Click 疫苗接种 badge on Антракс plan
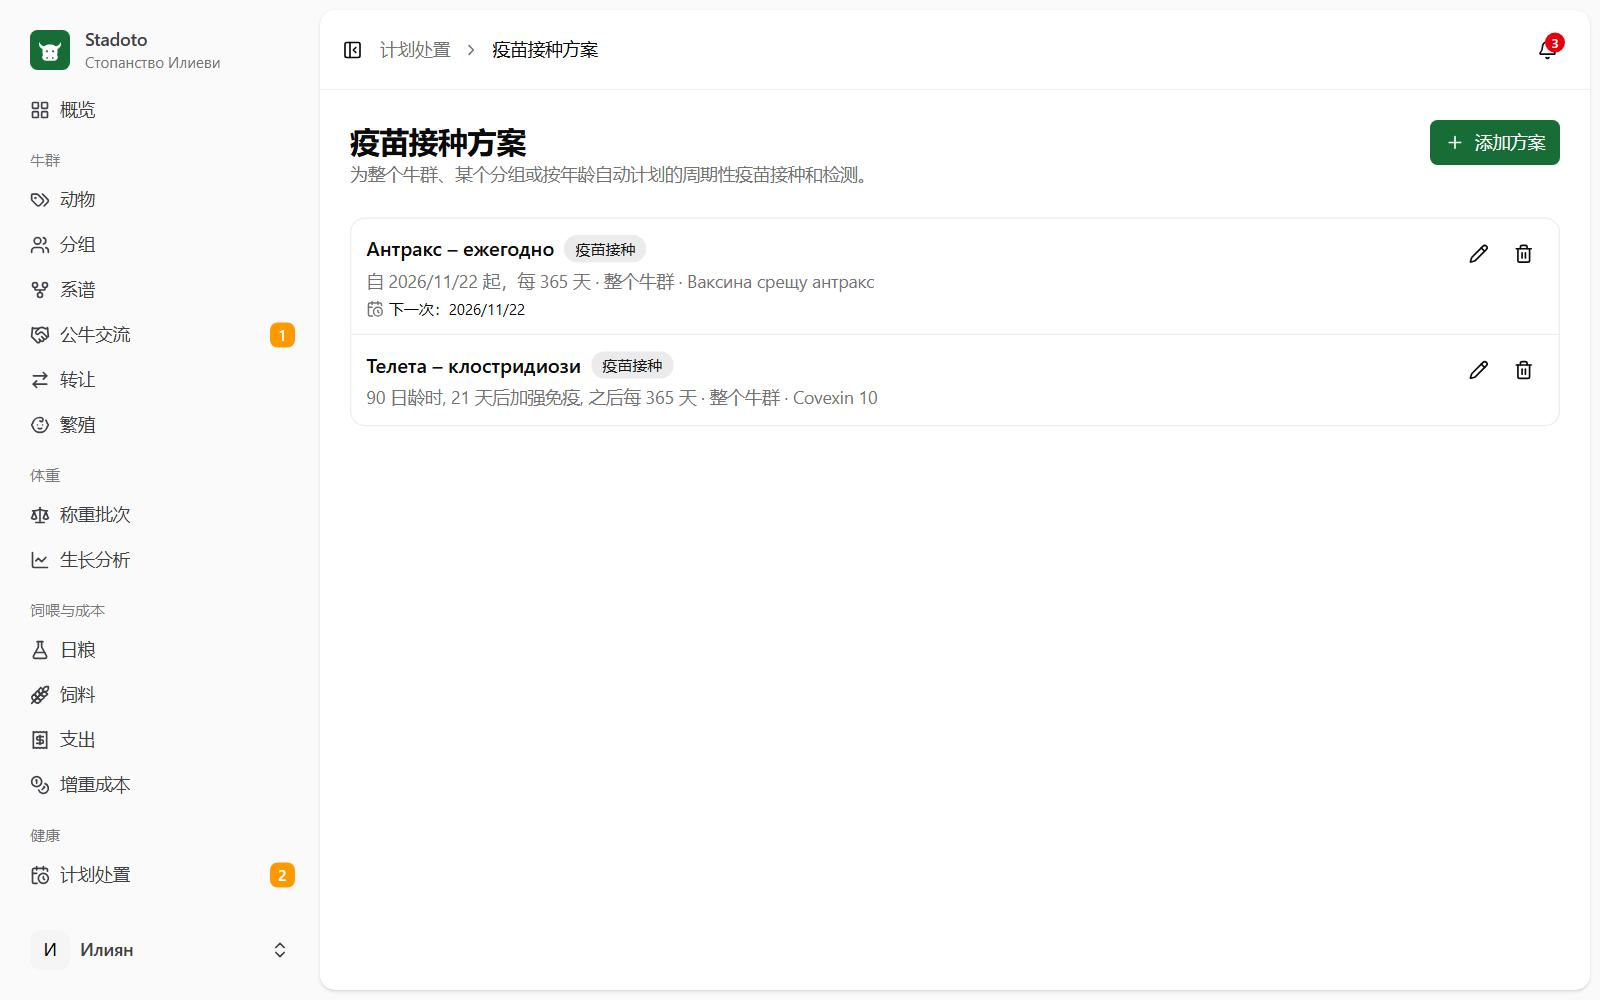Image resolution: width=1600 pixels, height=1000 pixels. tap(605, 250)
